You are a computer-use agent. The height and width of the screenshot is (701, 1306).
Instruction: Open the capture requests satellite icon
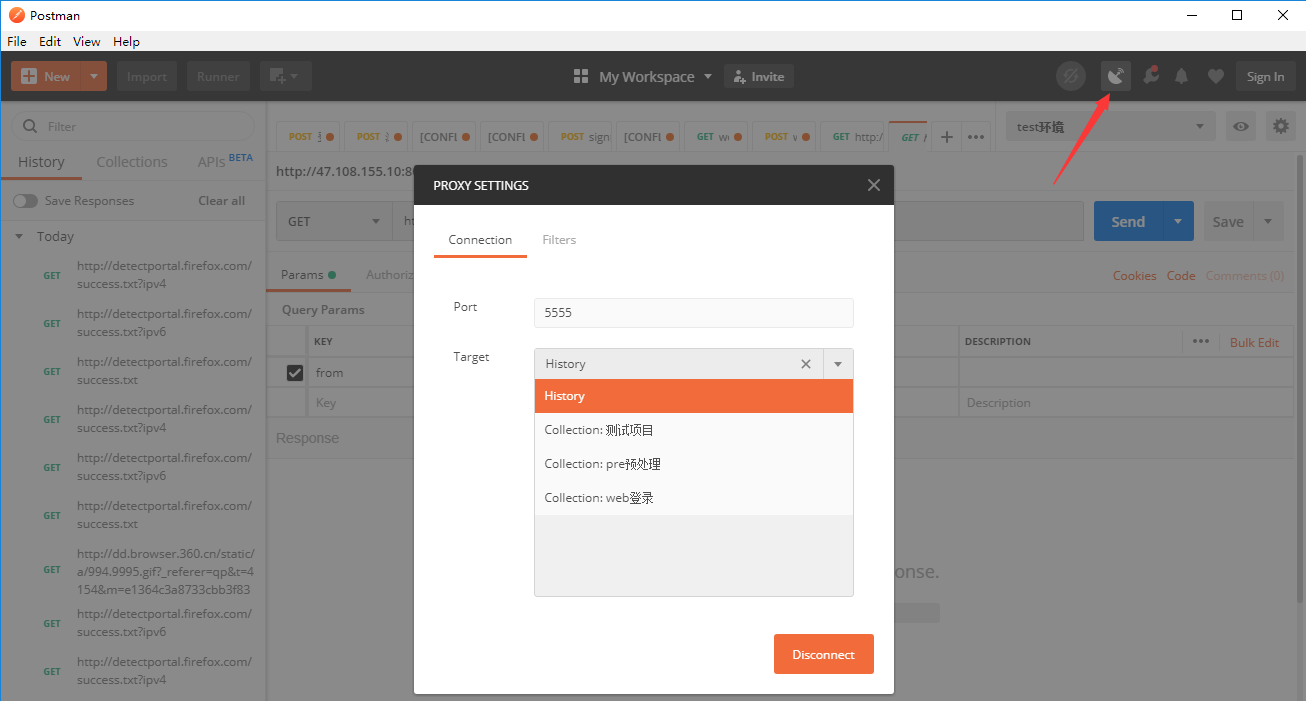coord(1116,76)
